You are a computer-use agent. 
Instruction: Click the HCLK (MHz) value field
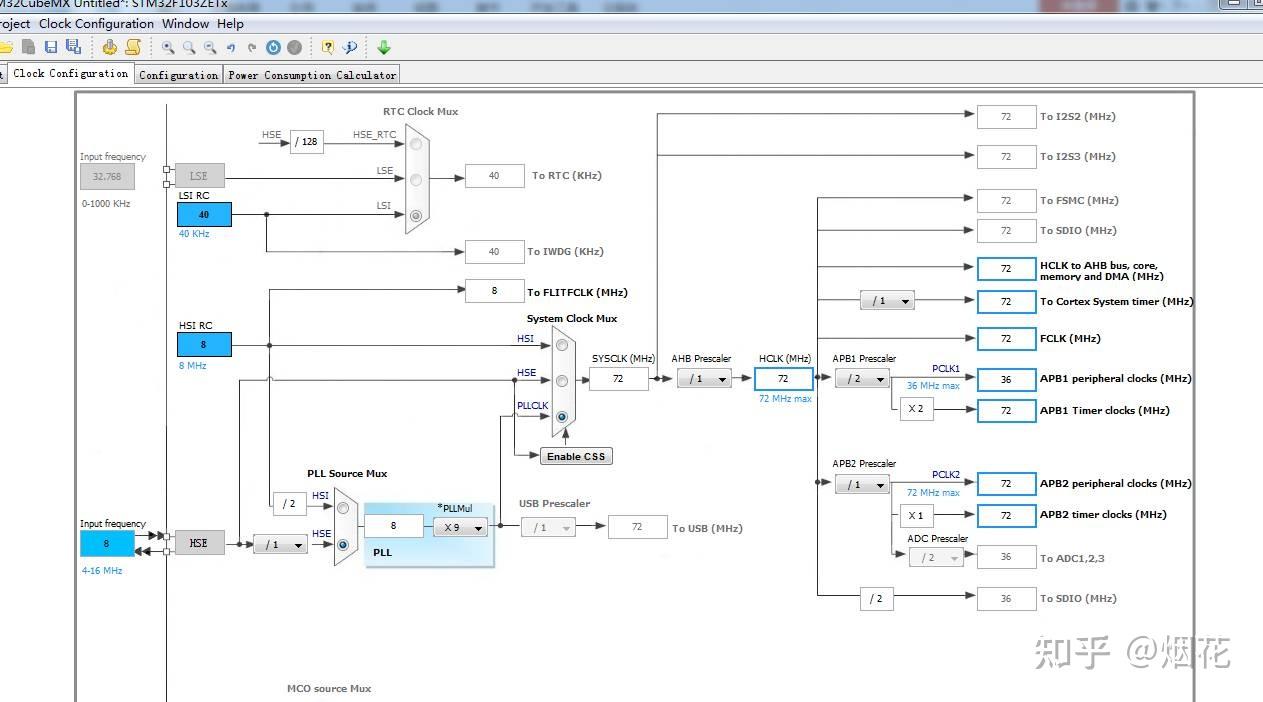(x=783, y=379)
